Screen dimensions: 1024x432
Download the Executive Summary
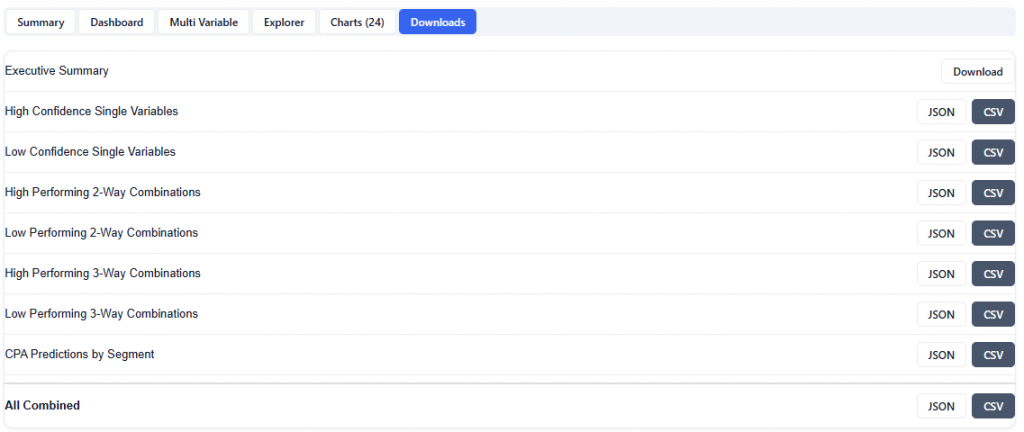(977, 72)
